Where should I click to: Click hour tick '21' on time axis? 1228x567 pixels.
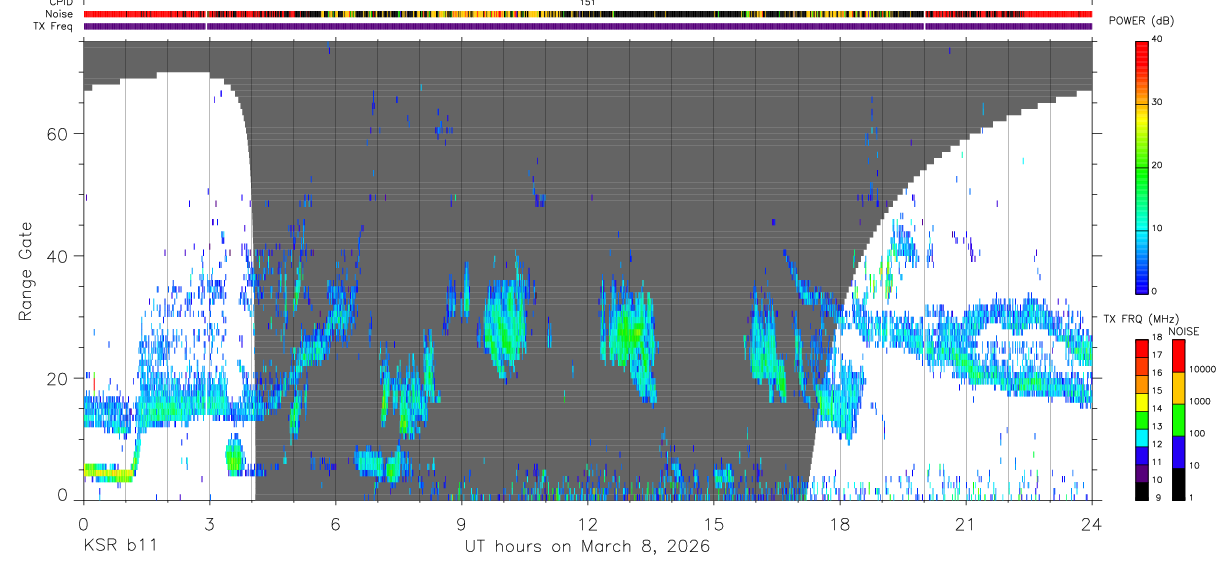pos(965,523)
